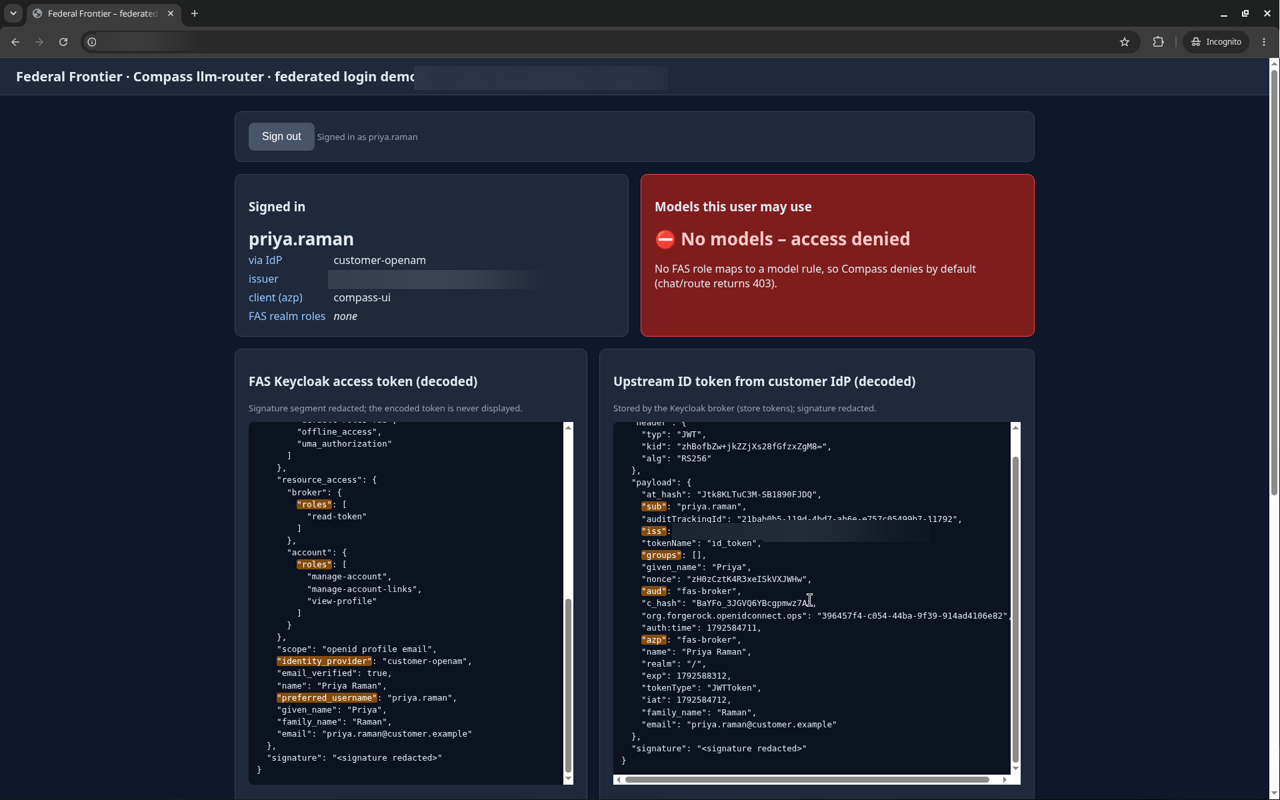This screenshot has height=800, width=1280.
Task: Click upstream ID token vertical scrollbar thumb
Action: 1015,610
